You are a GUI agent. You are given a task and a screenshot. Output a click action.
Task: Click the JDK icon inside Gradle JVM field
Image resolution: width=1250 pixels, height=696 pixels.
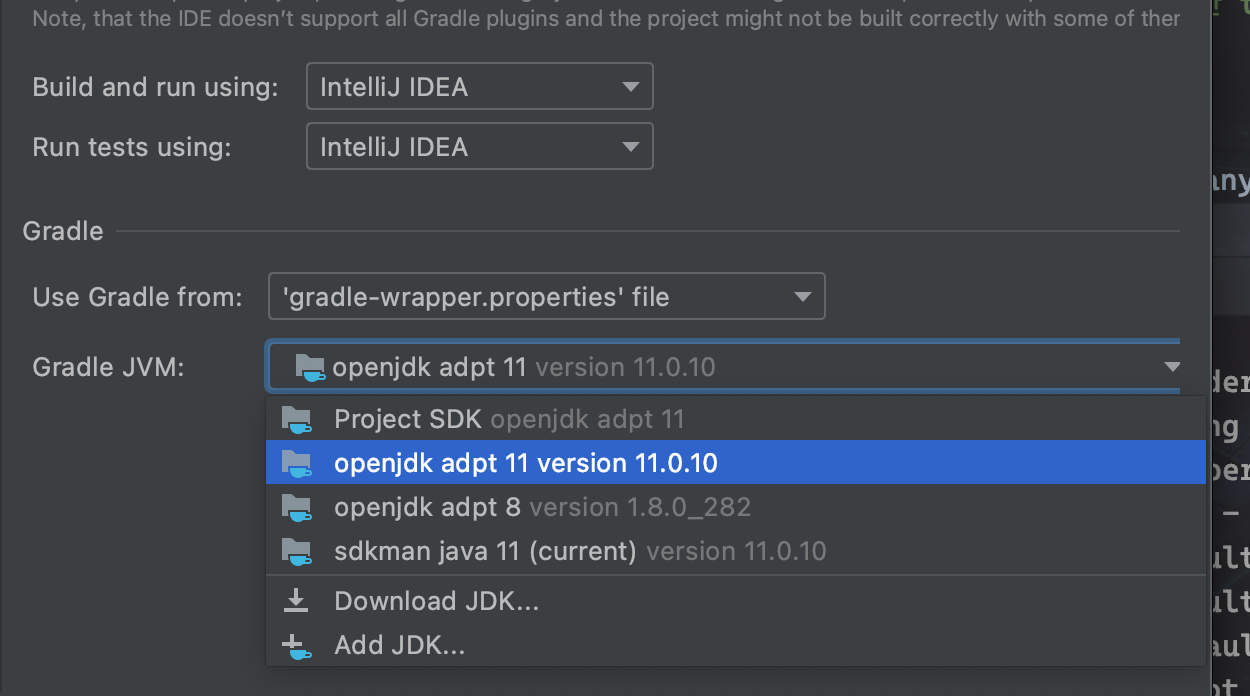coord(310,368)
